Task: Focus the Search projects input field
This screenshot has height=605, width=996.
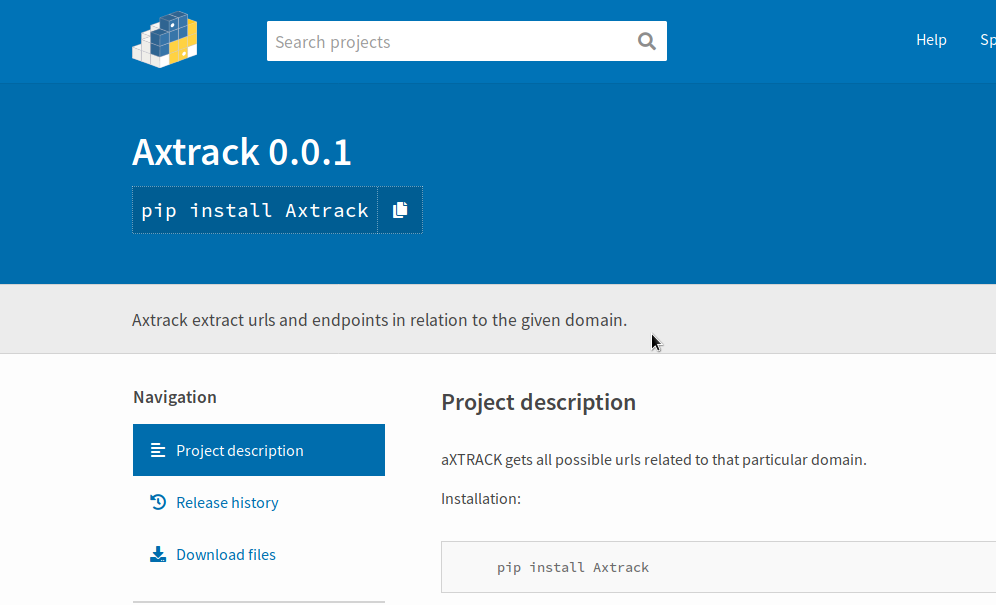Action: coord(467,41)
